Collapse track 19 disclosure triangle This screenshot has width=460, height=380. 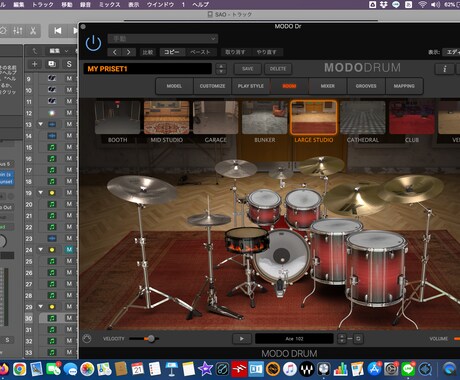[40, 193]
